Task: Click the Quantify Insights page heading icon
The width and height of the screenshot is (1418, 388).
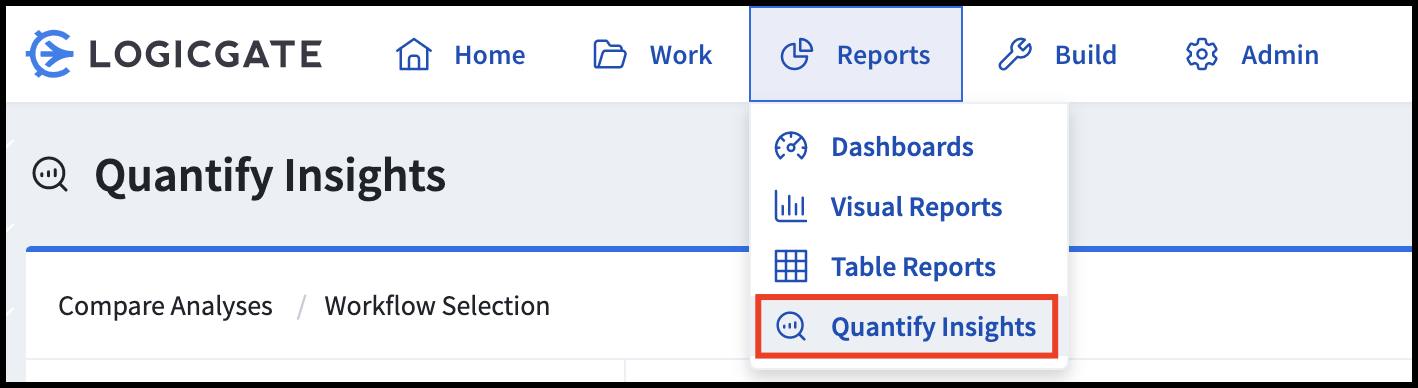Action: coord(50,175)
